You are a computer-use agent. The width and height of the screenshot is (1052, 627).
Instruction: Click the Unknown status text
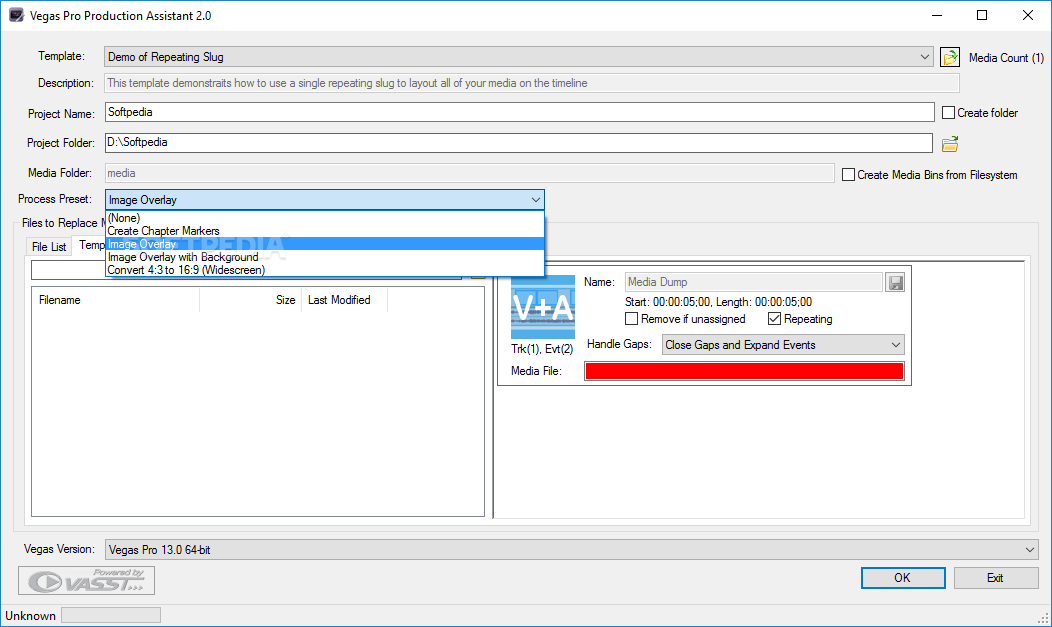(x=31, y=616)
